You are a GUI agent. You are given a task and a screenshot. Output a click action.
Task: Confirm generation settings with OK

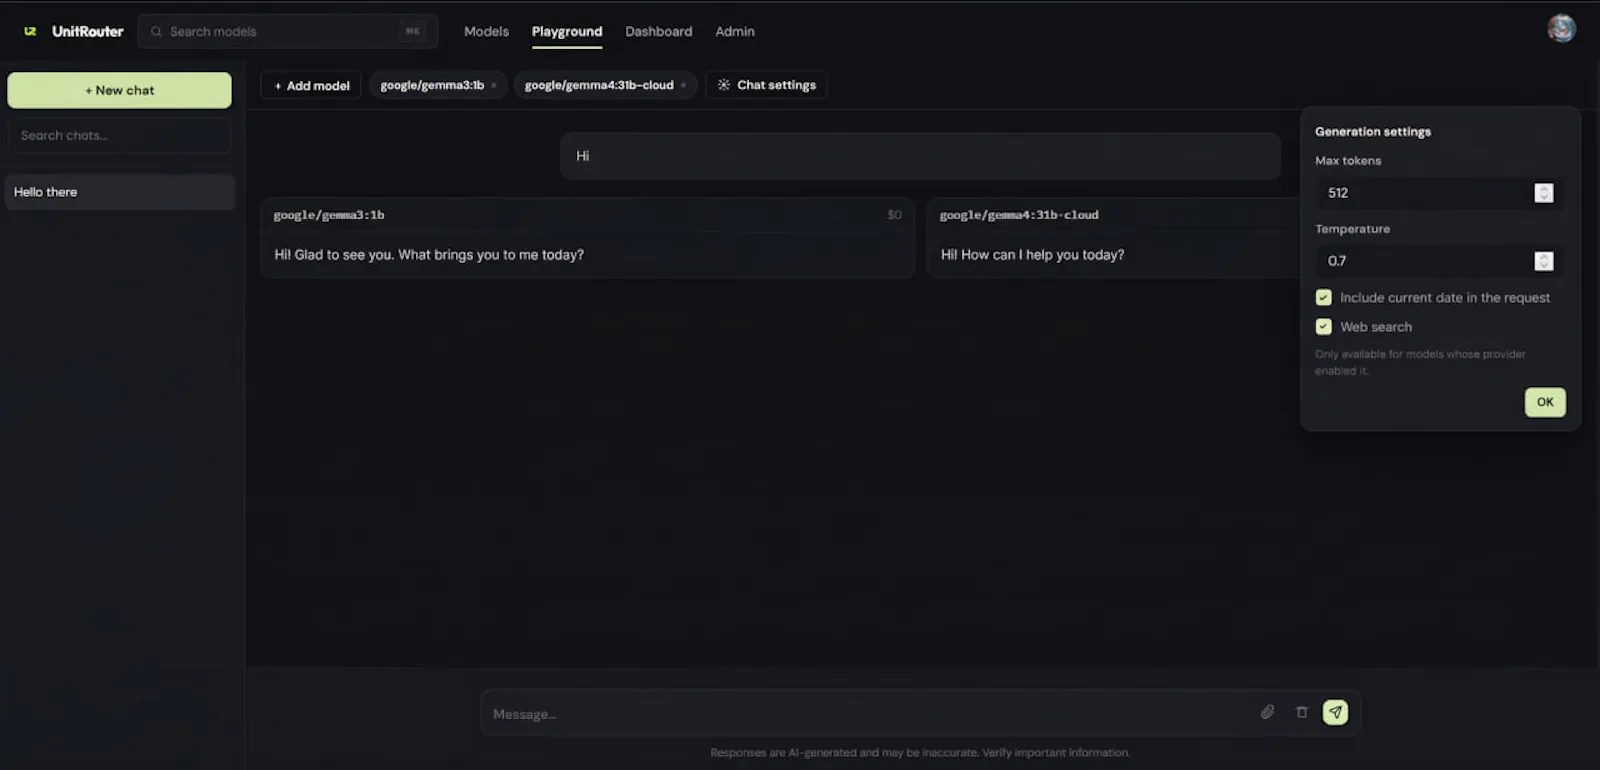click(x=1545, y=402)
